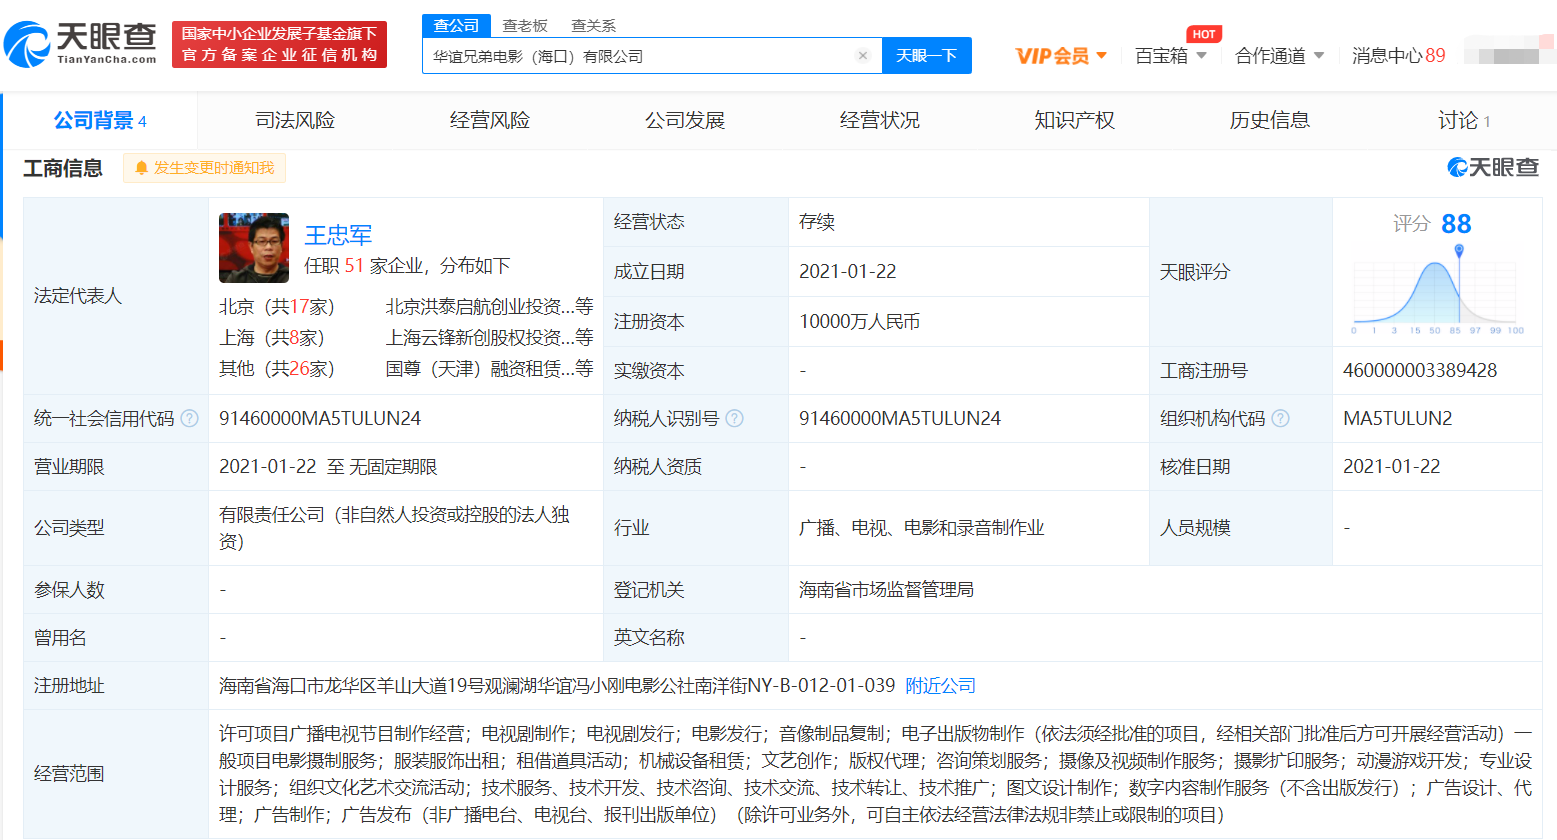Click help icon beside 纳税人识别号
The width and height of the screenshot is (1557, 840).
tap(734, 419)
